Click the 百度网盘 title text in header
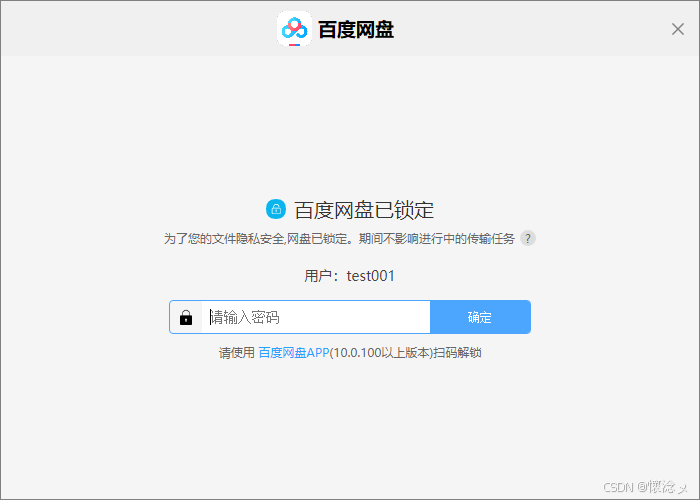700x500 pixels. (x=356, y=30)
